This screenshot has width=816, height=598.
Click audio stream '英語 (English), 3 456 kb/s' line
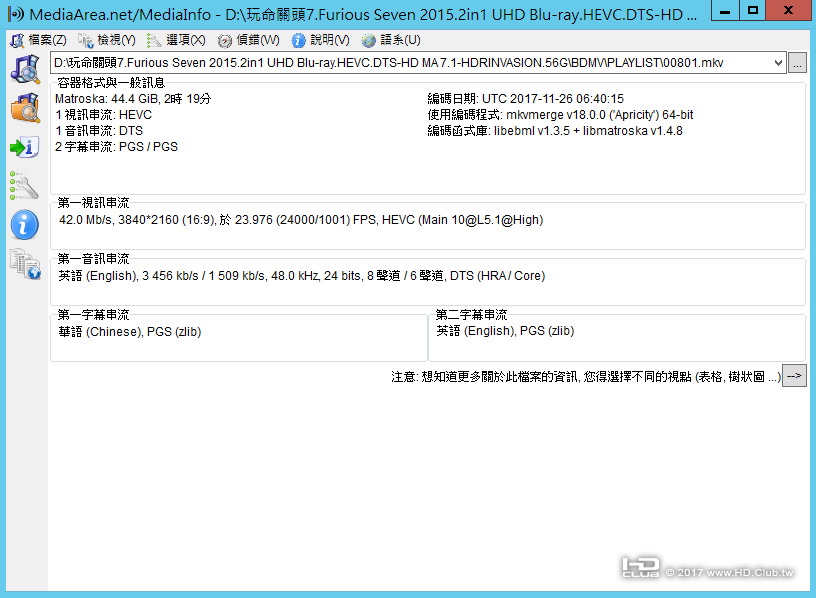coord(302,276)
